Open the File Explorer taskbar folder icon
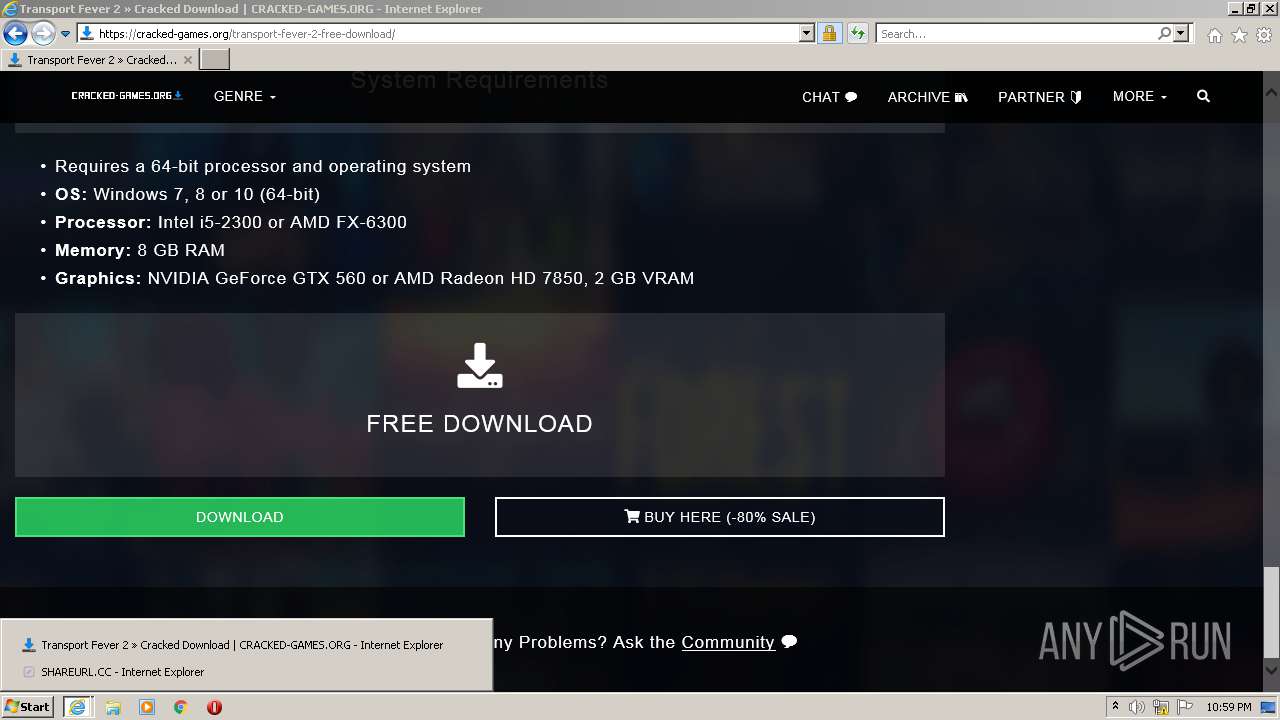Image resolution: width=1280 pixels, height=720 pixels. [113, 707]
